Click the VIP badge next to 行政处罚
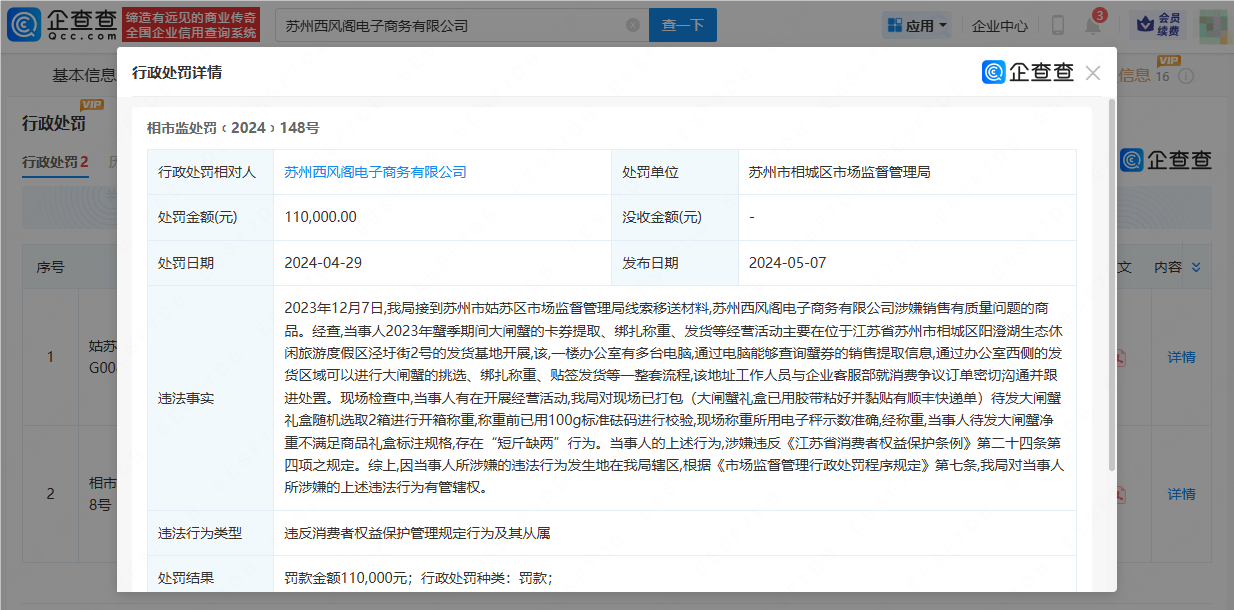The image size is (1234, 610). tap(93, 106)
